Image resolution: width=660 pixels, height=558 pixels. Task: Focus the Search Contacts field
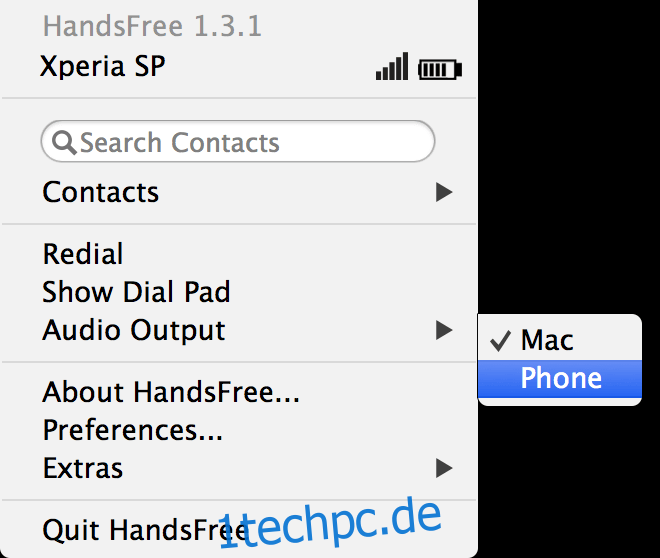tap(238, 142)
